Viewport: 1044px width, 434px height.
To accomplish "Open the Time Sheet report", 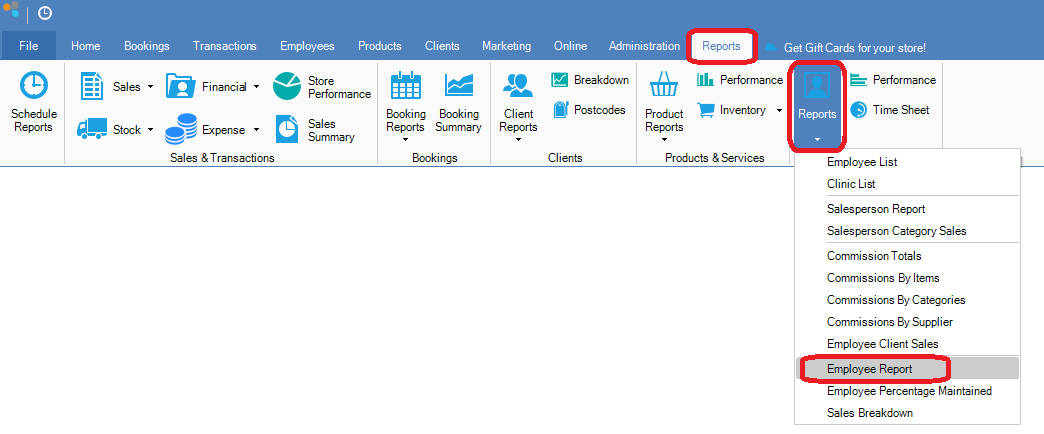I will click(859, 110).
